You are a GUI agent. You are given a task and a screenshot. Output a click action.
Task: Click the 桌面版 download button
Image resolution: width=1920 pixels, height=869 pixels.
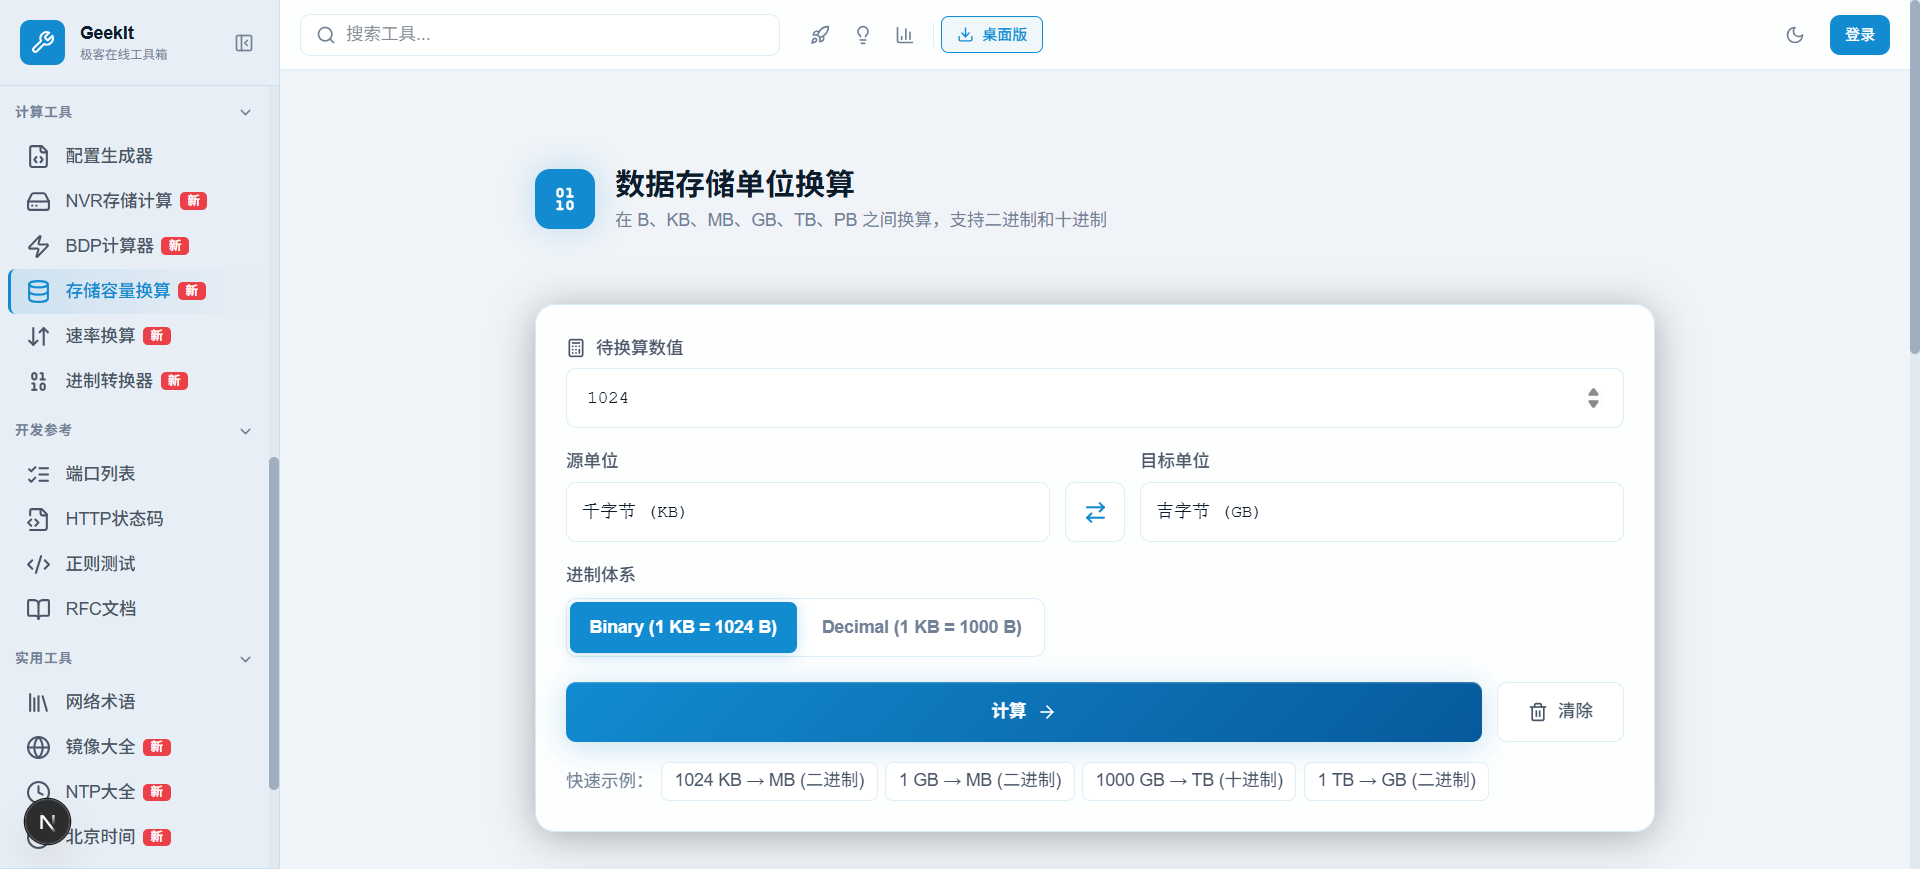[992, 35]
